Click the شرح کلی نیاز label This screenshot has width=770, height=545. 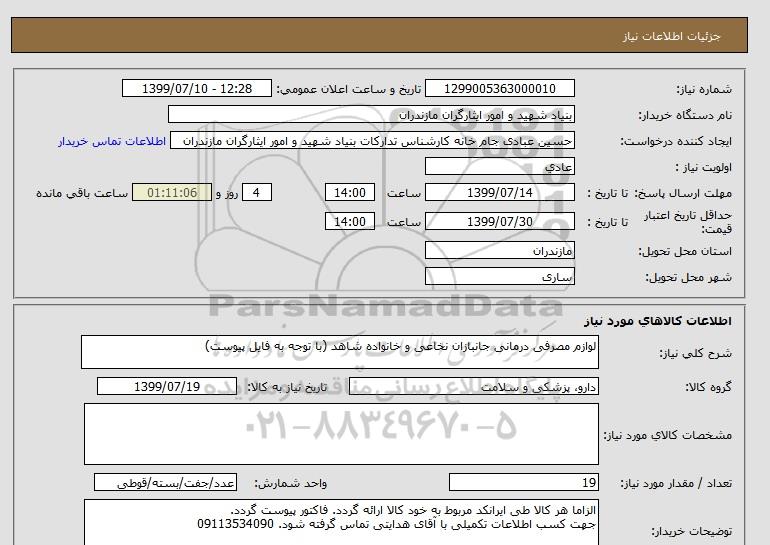click(x=695, y=353)
